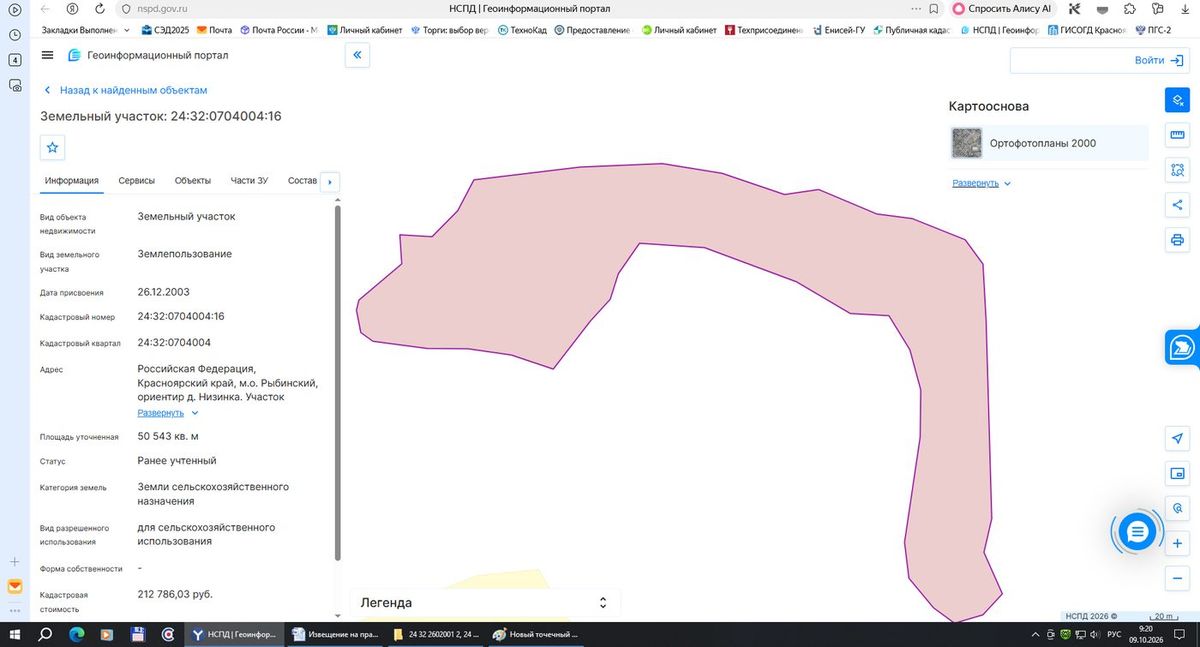This screenshot has height=647, width=1200.
Task: Collapse the side panel with the double-chevron button
Action: (x=357, y=55)
